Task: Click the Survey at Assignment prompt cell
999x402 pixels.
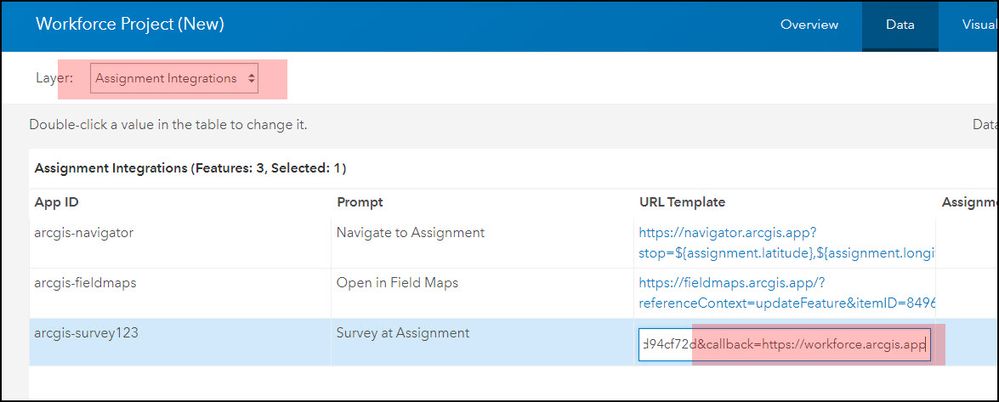Action: pyautogui.click(x=402, y=333)
